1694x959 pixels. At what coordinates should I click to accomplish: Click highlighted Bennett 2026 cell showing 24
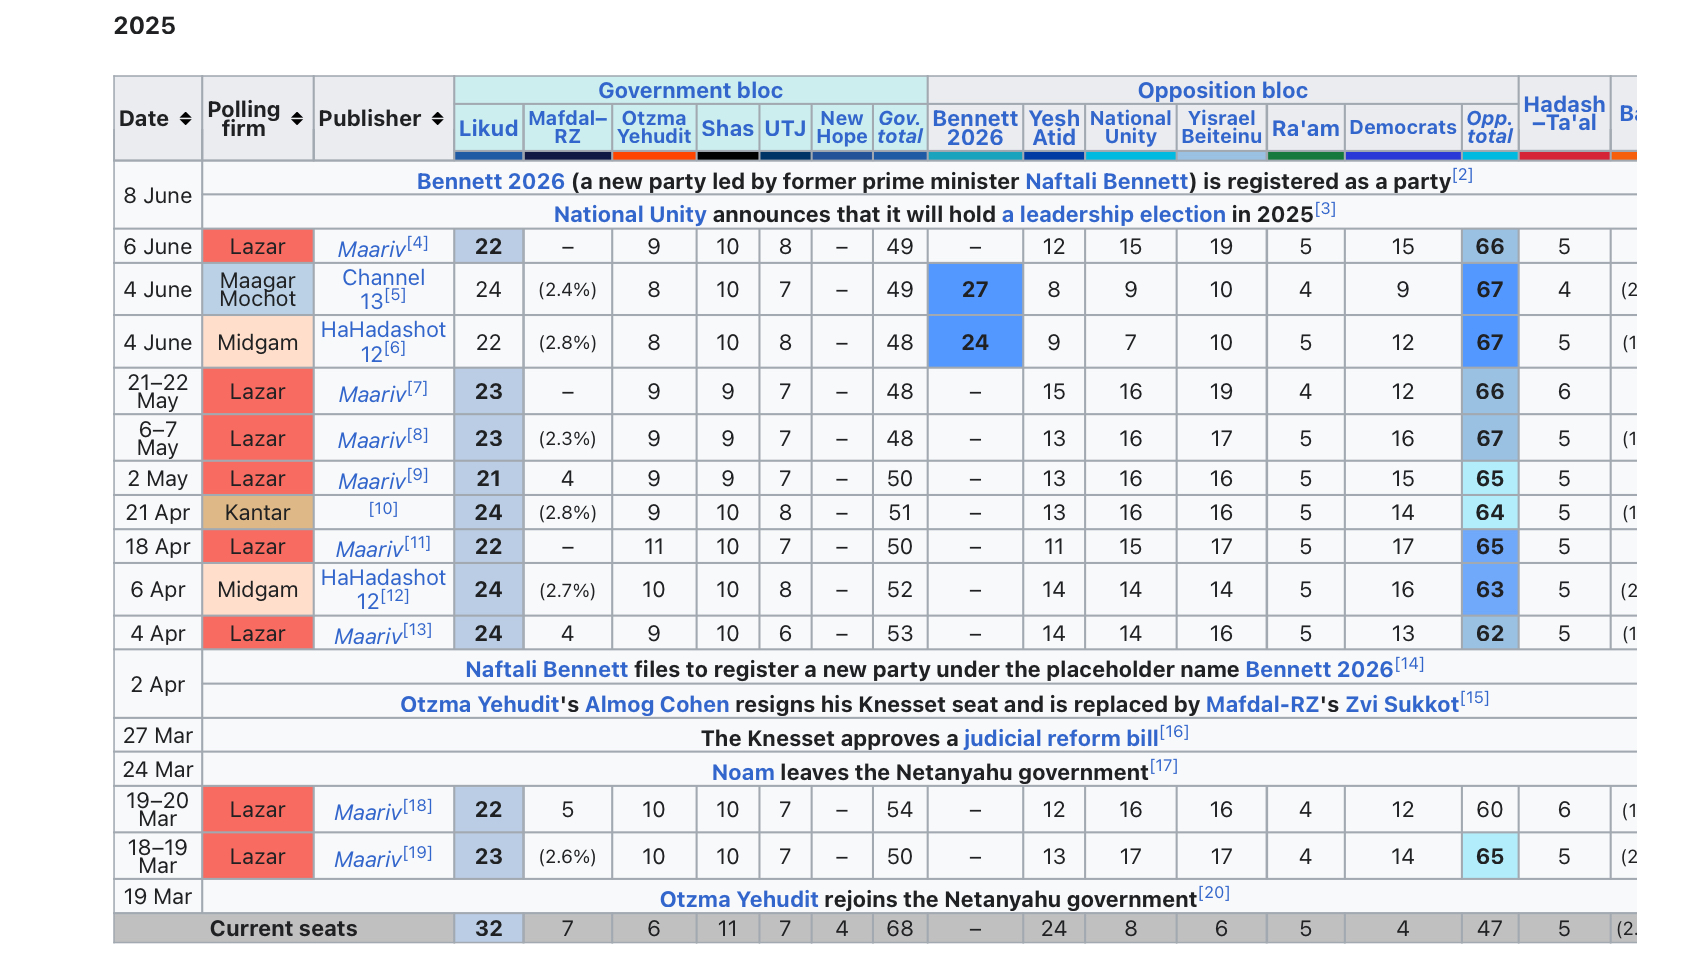coord(975,342)
